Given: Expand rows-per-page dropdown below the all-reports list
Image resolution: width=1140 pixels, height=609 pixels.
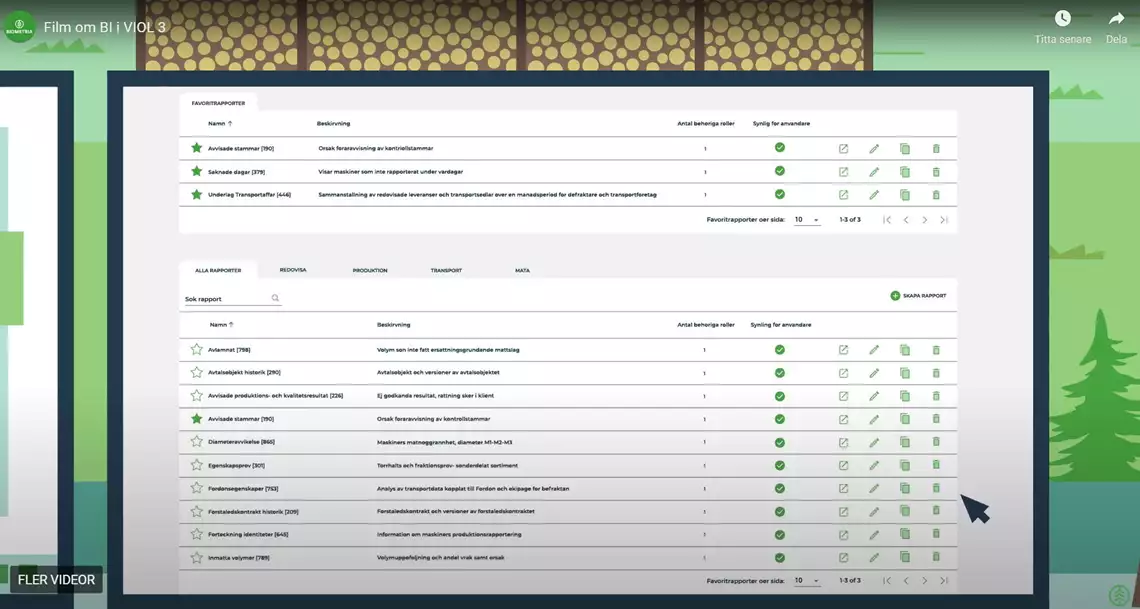Looking at the screenshot, I should coord(807,580).
